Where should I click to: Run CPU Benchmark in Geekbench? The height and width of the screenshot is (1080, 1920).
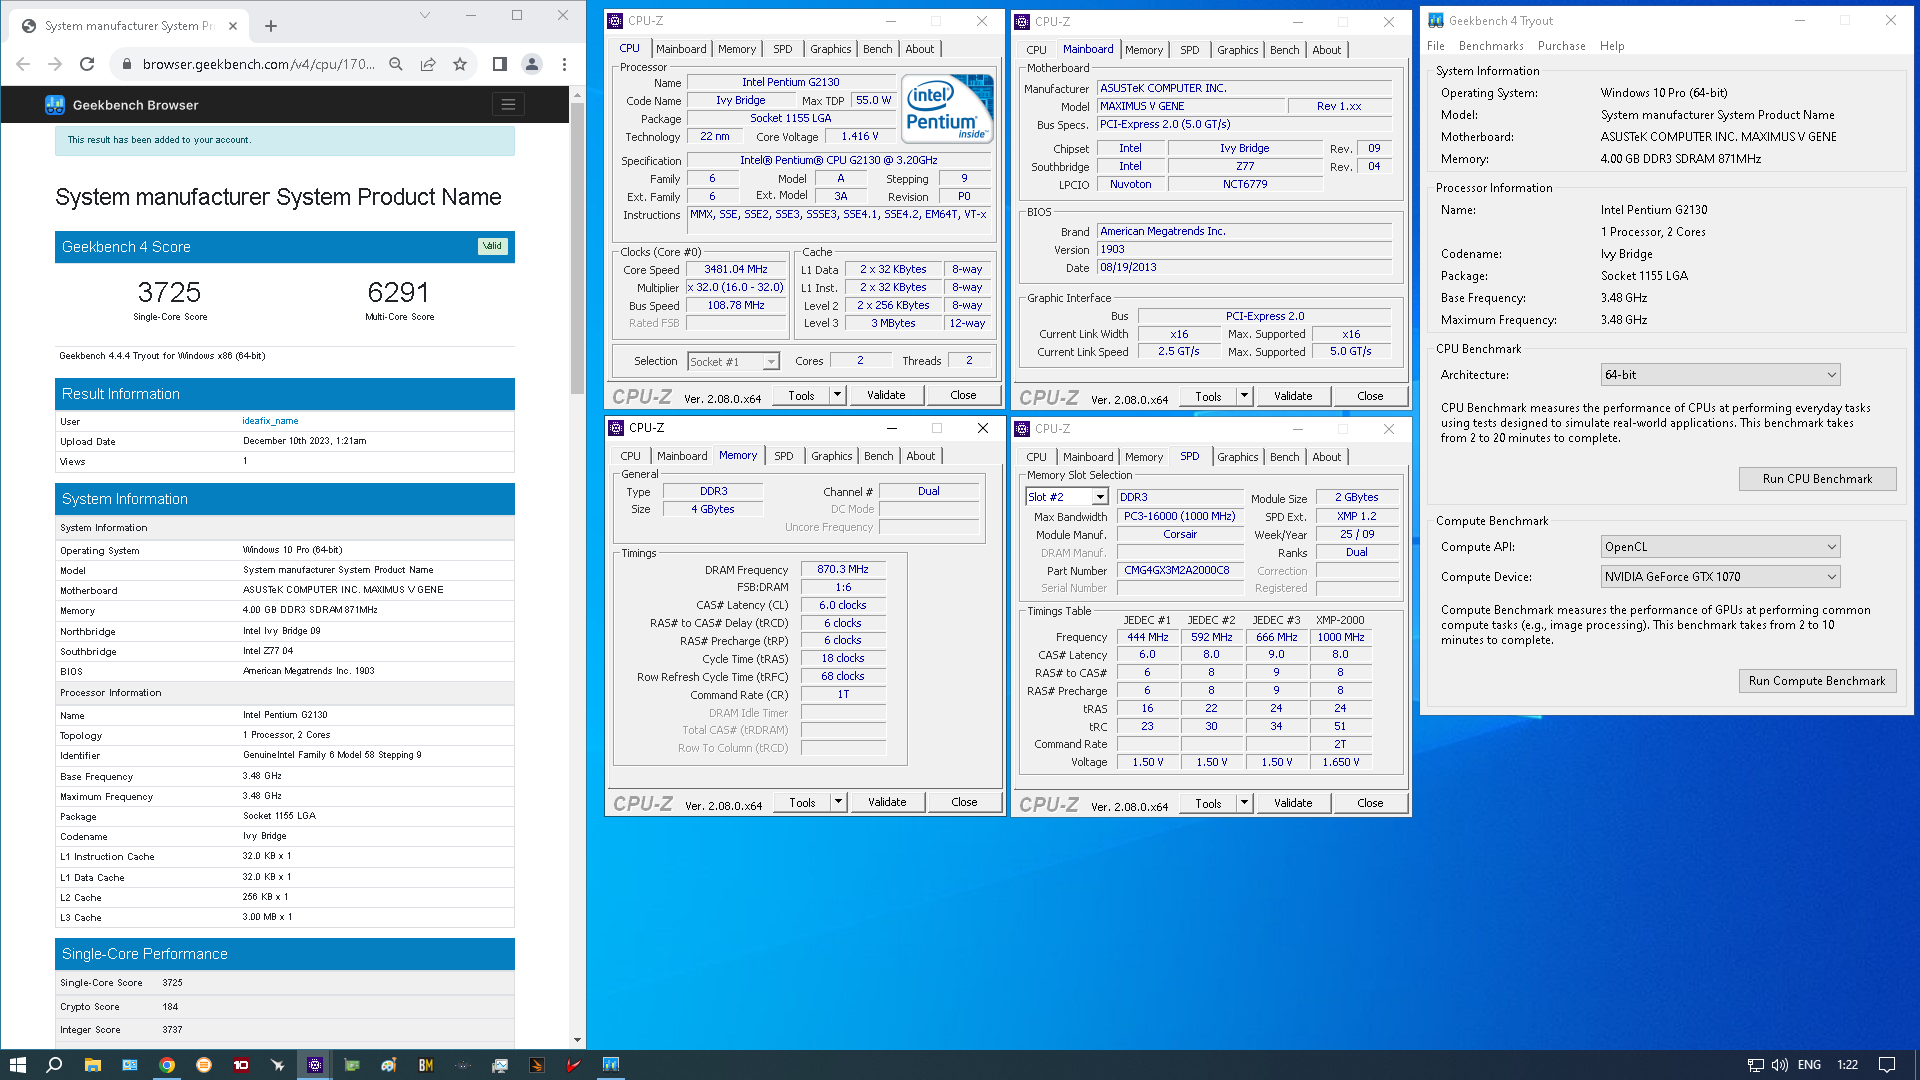[x=1817, y=479]
